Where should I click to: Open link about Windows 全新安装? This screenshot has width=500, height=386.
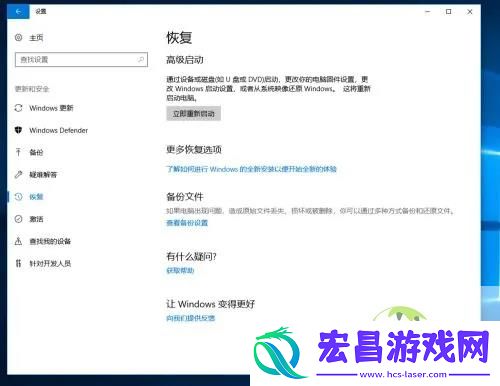pyautogui.click(x=252, y=169)
